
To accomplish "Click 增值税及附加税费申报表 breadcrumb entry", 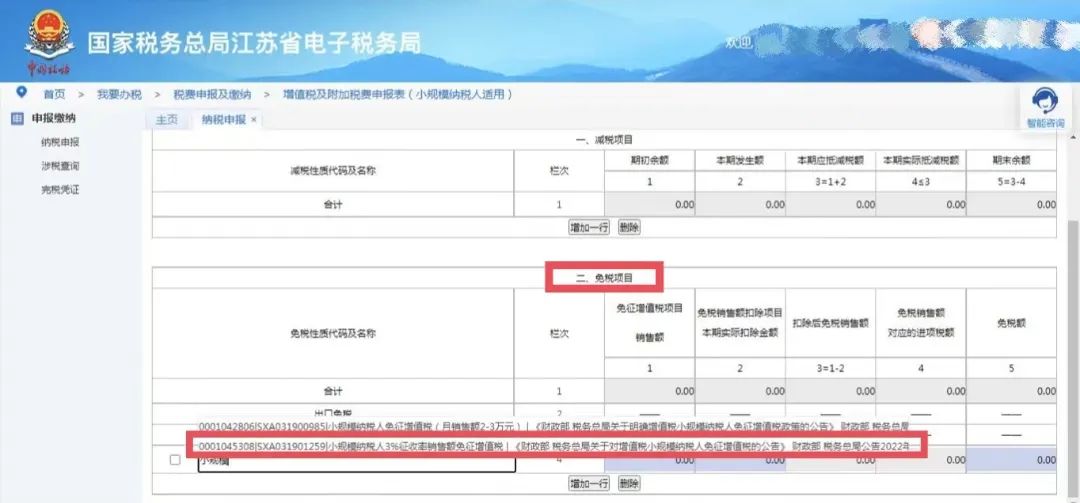I will click(397, 94).
